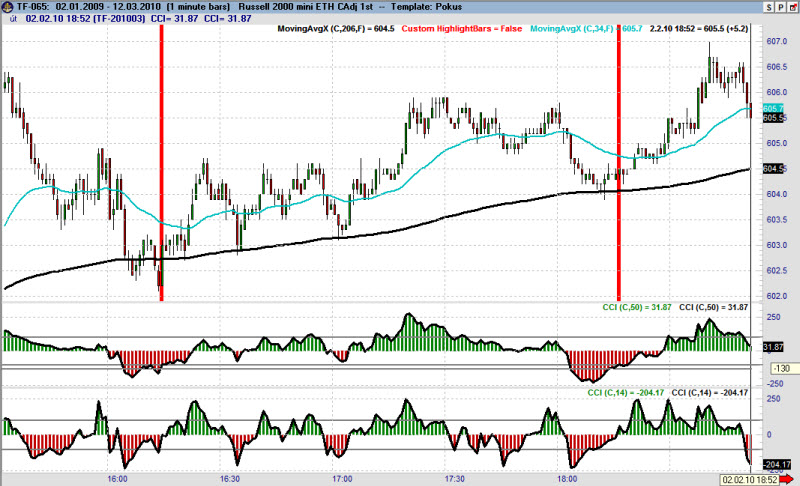Click the S button in title bar
This screenshot has width=800, height=486.
[x=769, y=7]
